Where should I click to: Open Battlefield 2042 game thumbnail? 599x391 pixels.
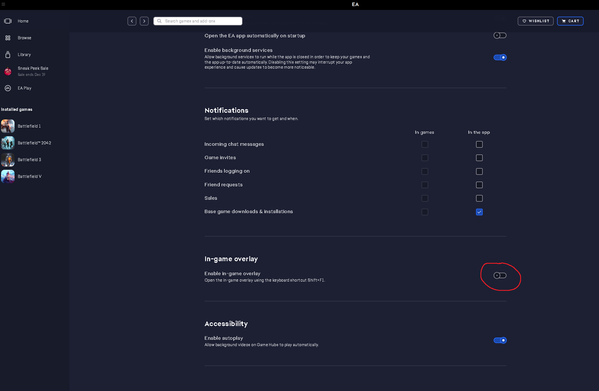click(8, 143)
